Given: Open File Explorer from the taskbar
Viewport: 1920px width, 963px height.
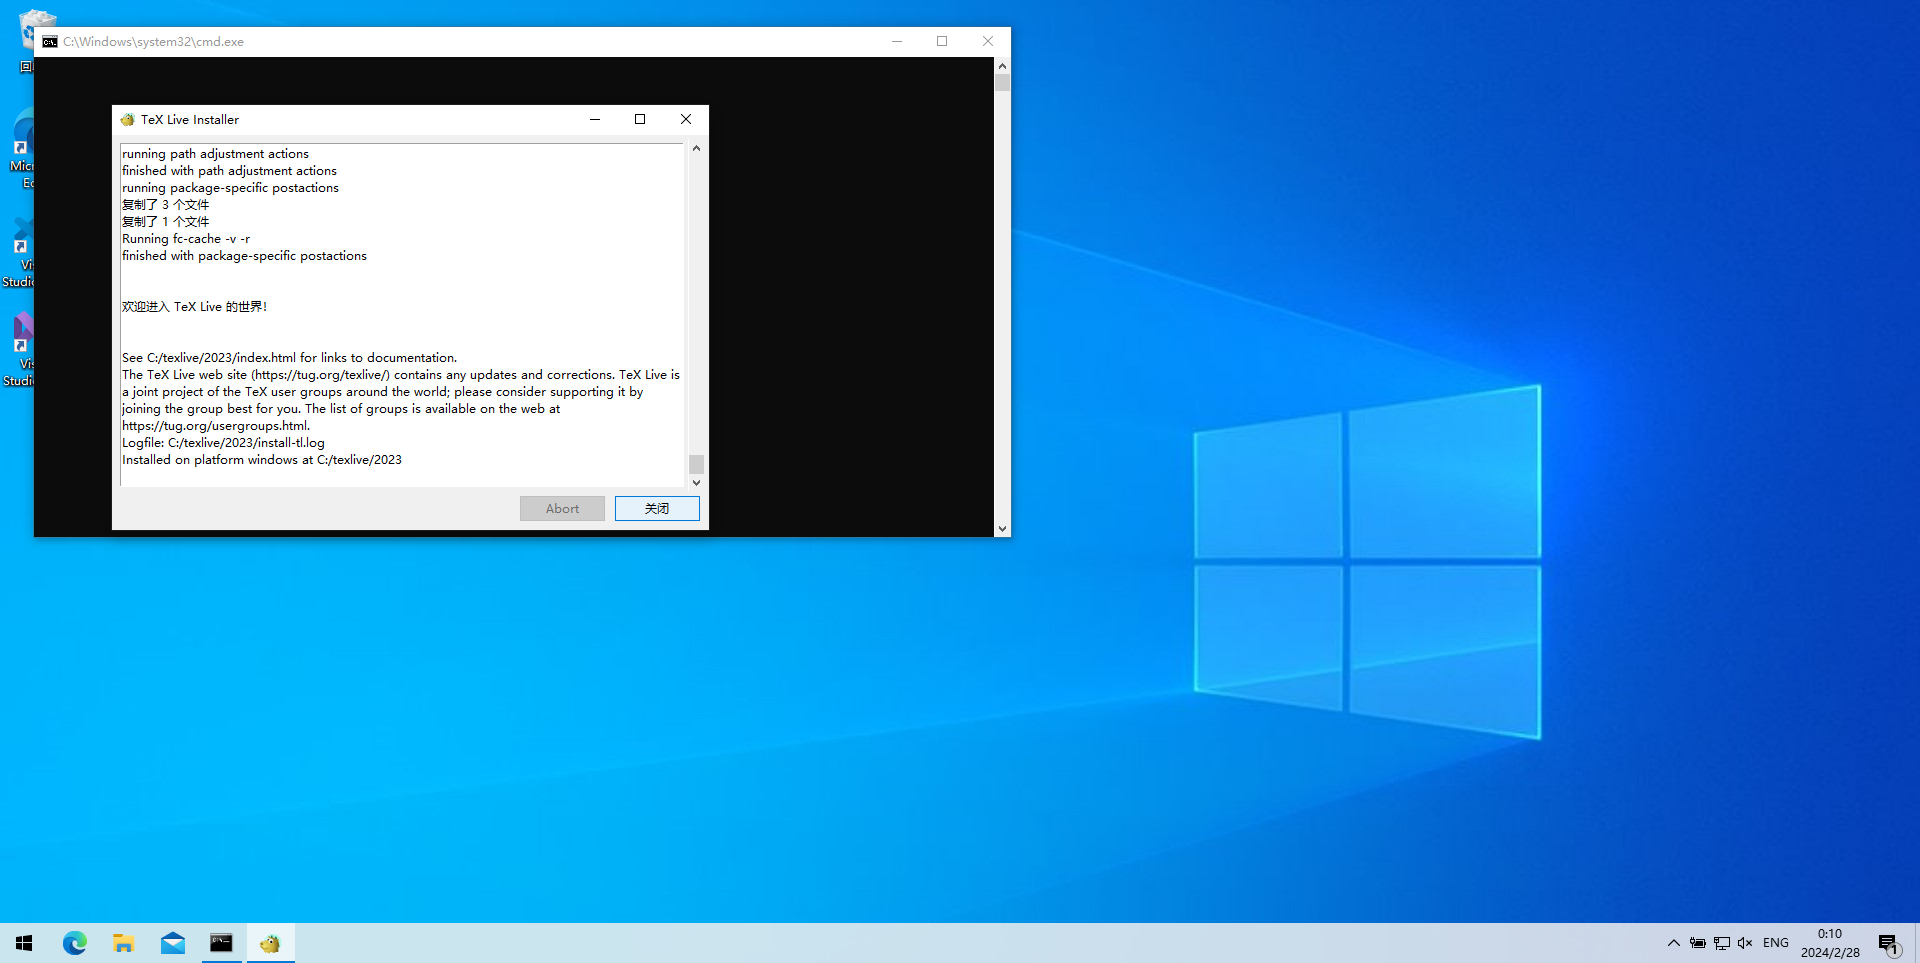Looking at the screenshot, I should click(123, 943).
